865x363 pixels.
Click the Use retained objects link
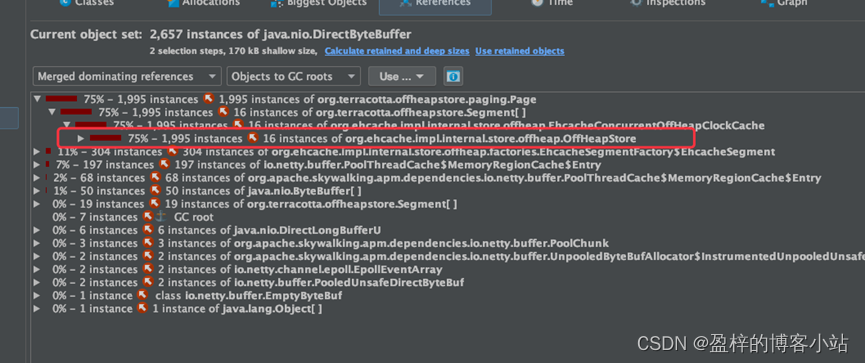click(x=520, y=51)
